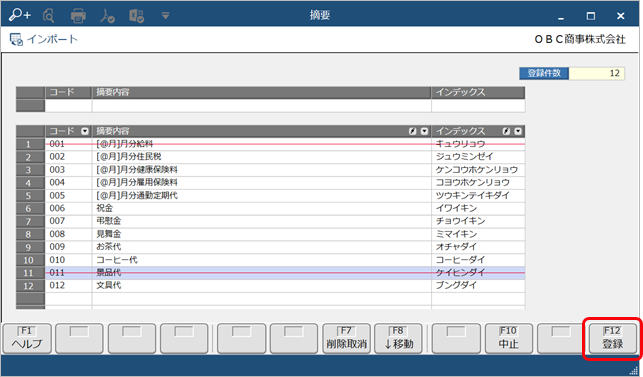The height and width of the screenshot is (377, 643).
Task: Click the ツウキンテイキダイ index cell
Action: (x=478, y=196)
